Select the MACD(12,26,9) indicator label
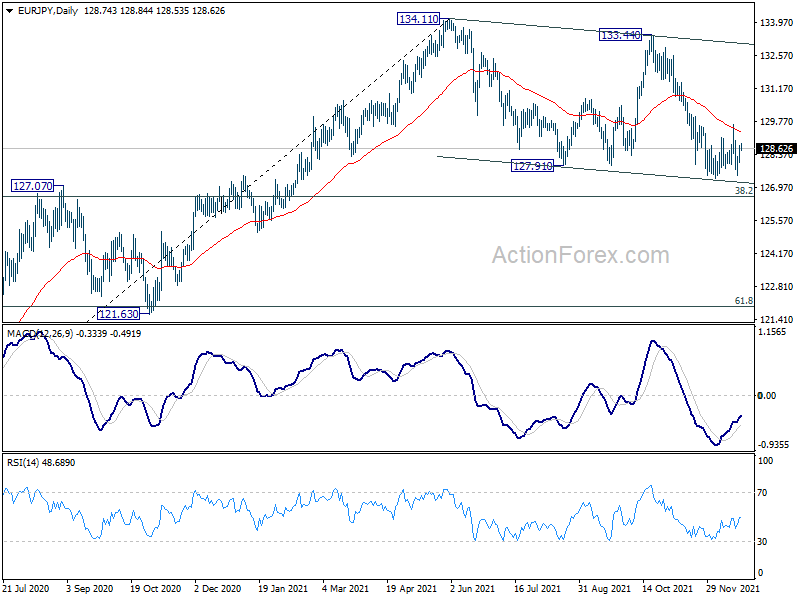The height and width of the screenshot is (600, 800). (x=40, y=334)
